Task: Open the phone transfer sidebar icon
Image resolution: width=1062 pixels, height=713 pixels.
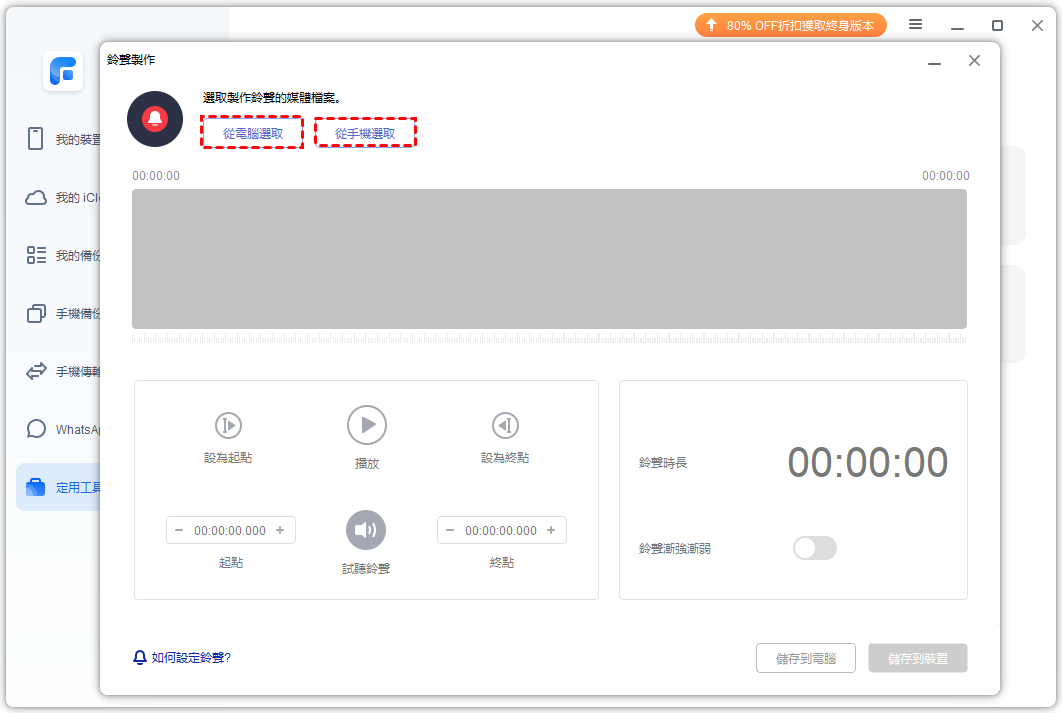Action: pos(37,371)
